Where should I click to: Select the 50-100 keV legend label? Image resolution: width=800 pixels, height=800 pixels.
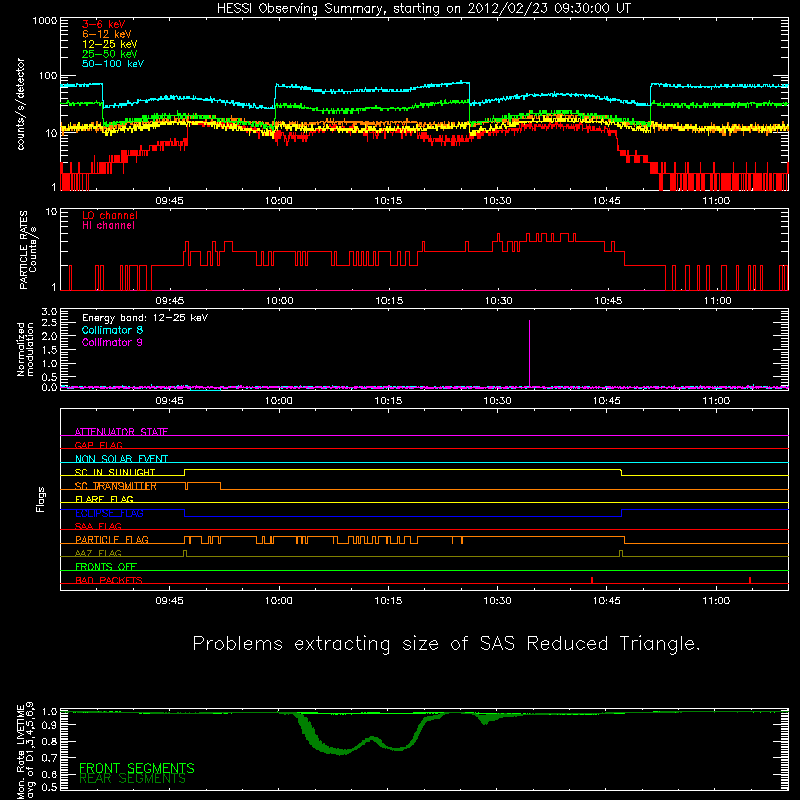point(113,64)
